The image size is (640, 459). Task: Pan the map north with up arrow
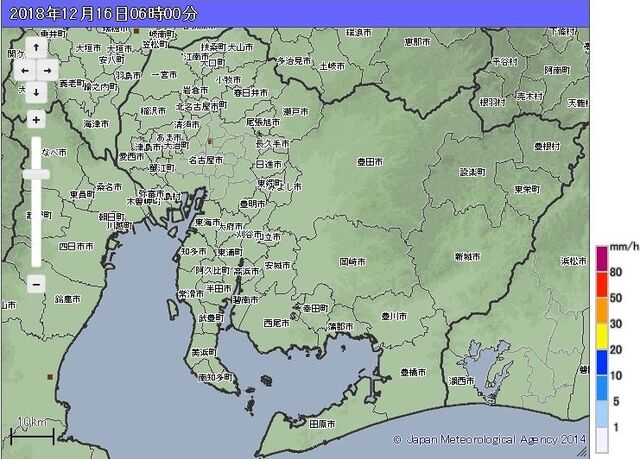tap(36, 48)
